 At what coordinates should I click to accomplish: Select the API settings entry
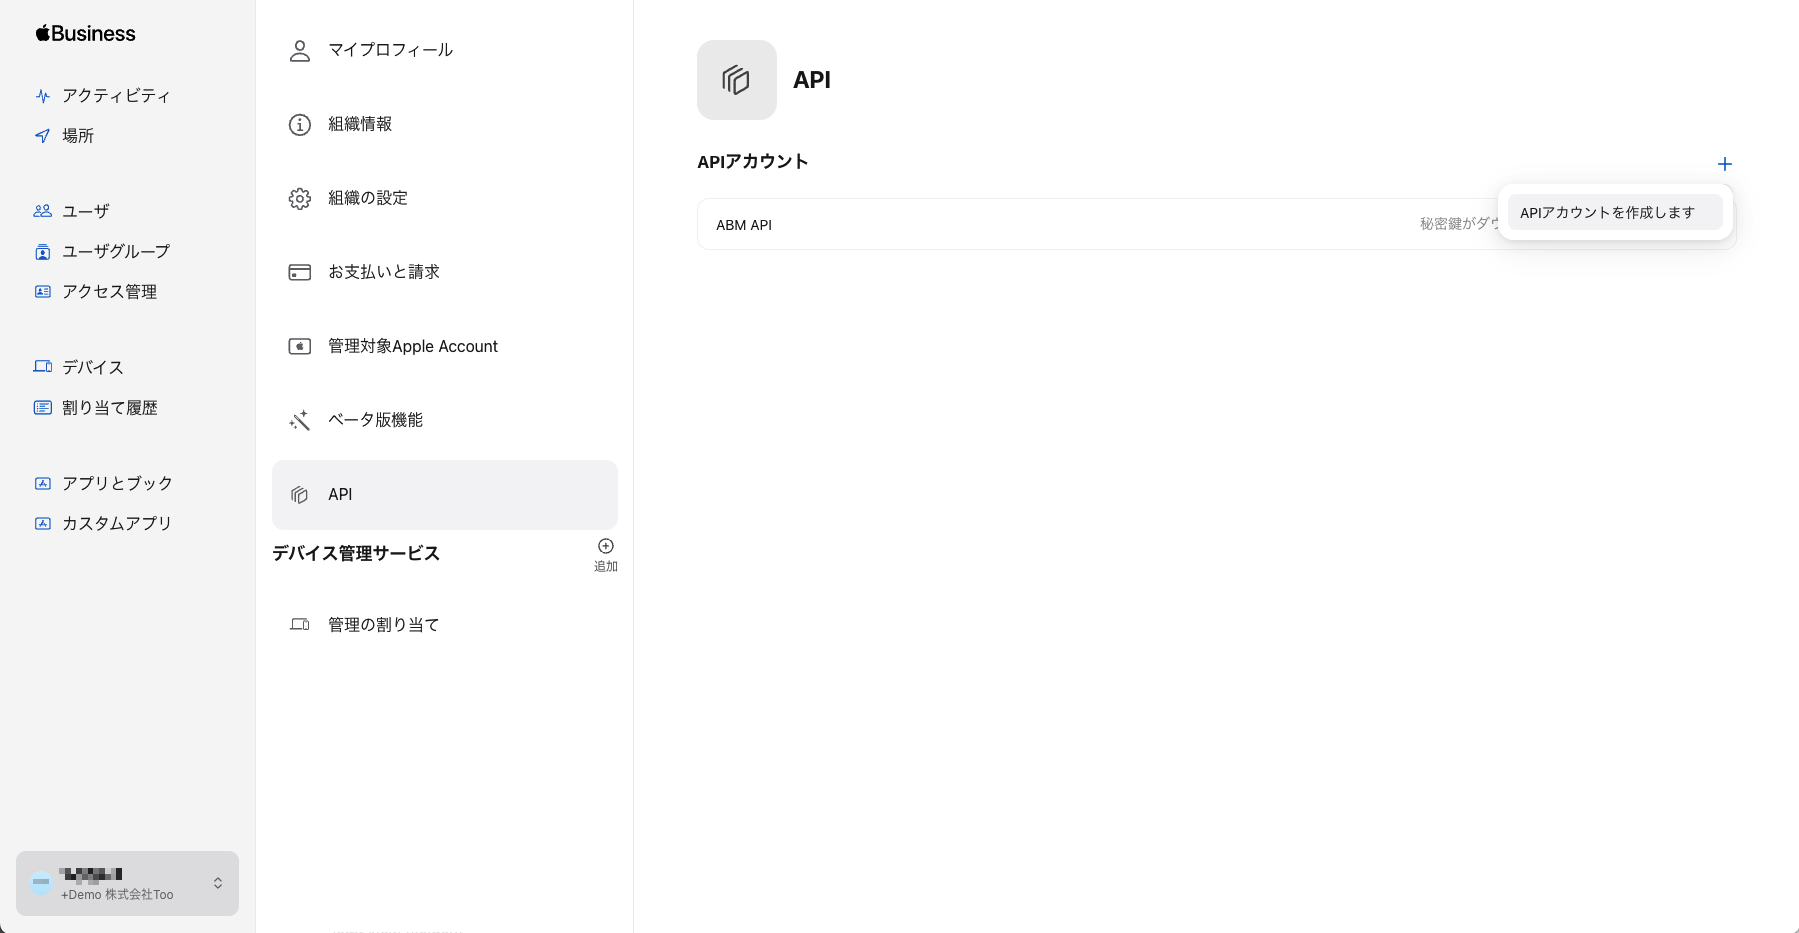(x=445, y=495)
